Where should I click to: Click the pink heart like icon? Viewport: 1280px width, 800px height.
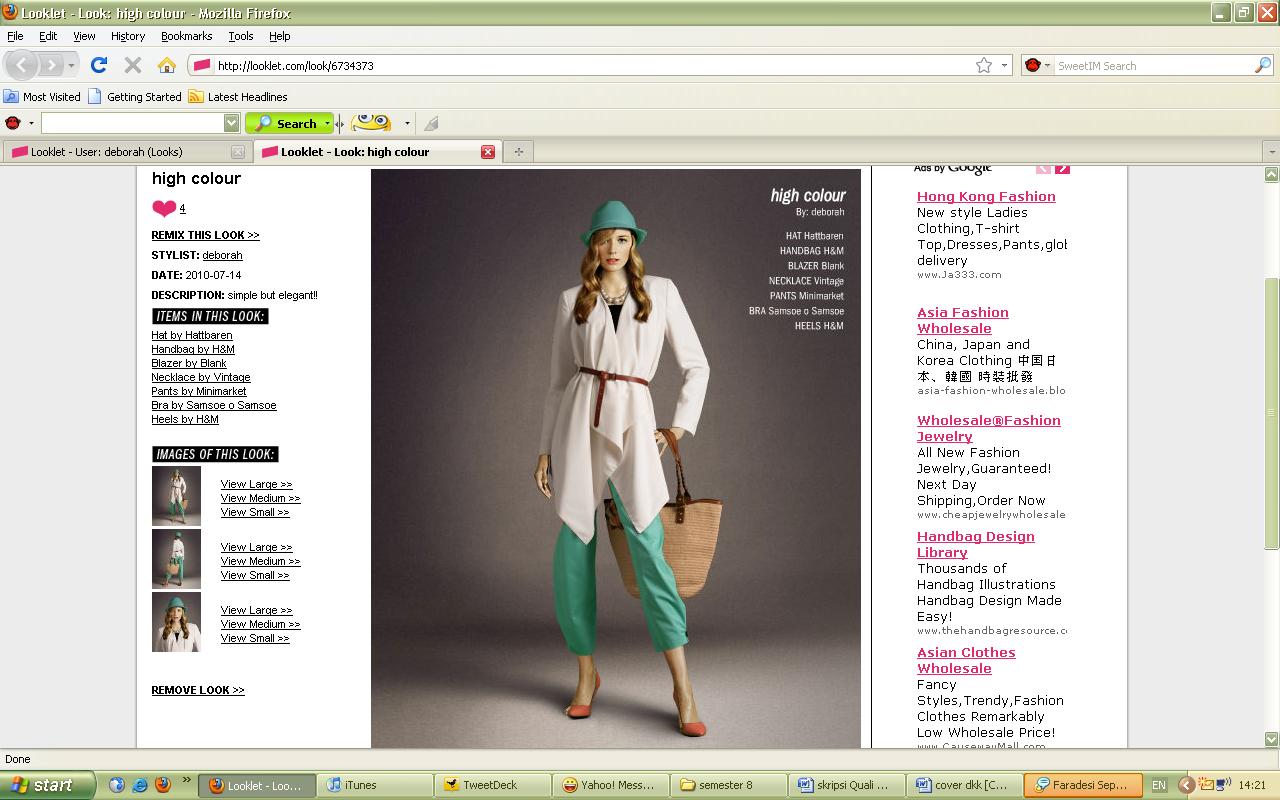164,208
